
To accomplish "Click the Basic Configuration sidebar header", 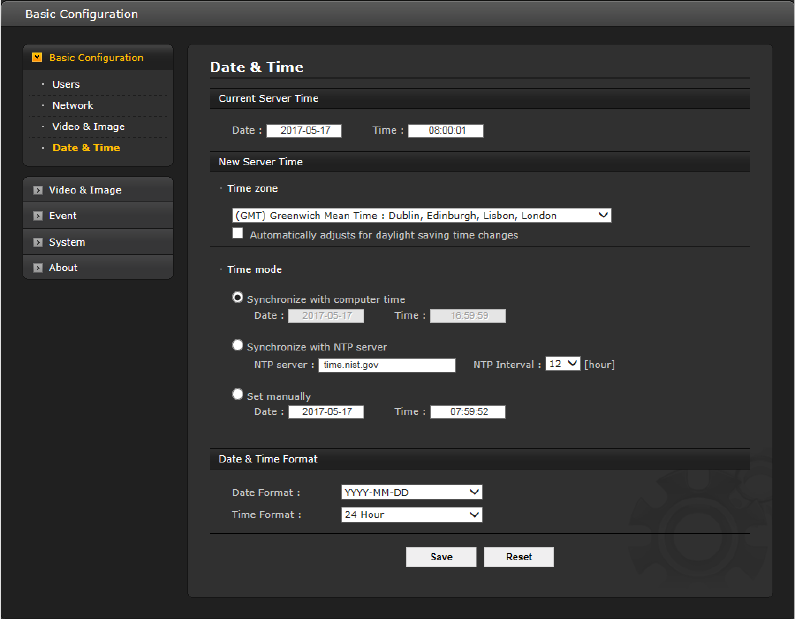I will (98, 57).
